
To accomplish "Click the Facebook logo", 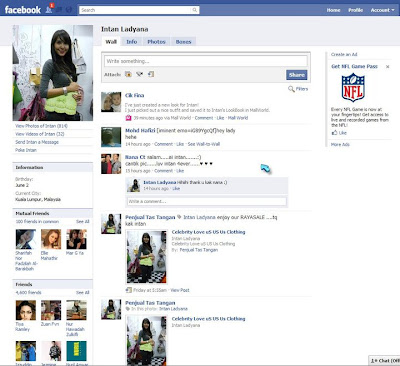I will tap(23, 10).
